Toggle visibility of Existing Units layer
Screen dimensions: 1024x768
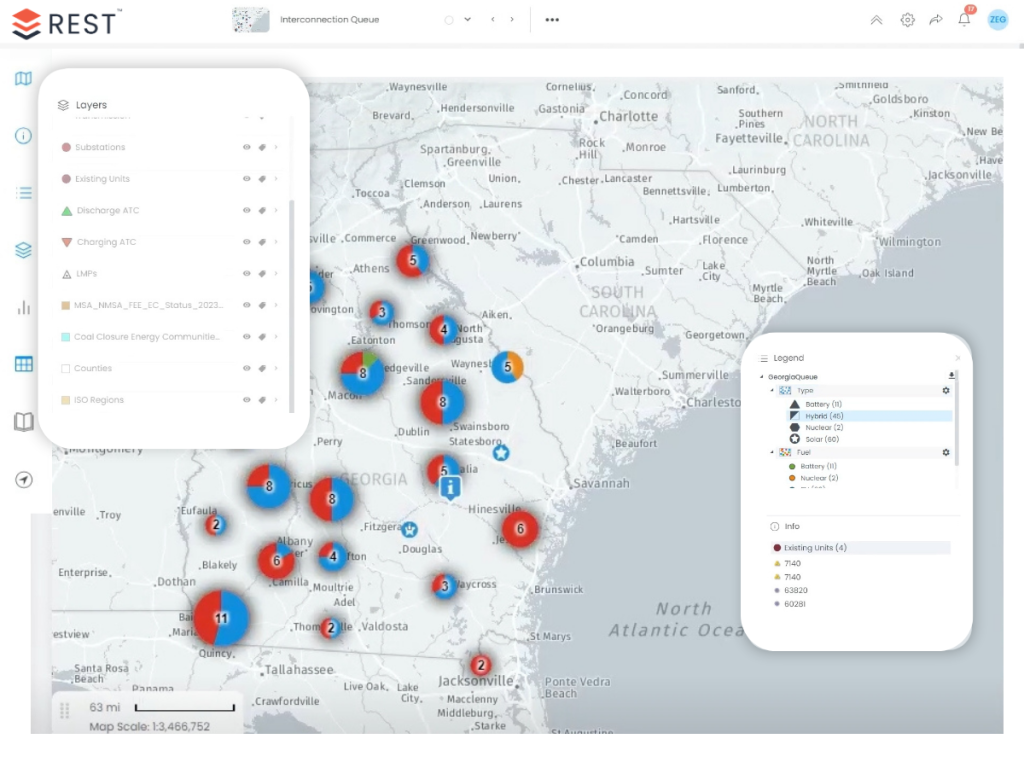[247, 179]
